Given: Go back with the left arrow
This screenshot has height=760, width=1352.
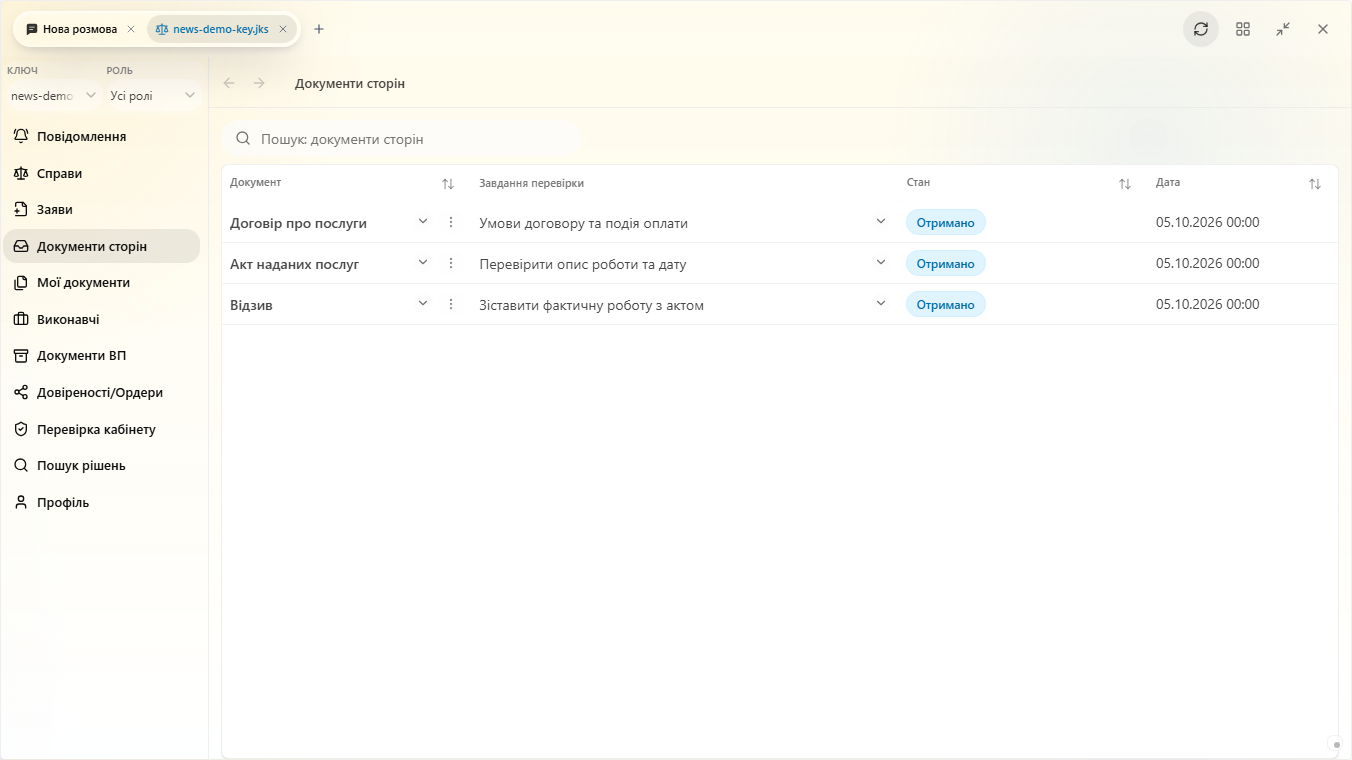Looking at the screenshot, I should coord(229,83).
